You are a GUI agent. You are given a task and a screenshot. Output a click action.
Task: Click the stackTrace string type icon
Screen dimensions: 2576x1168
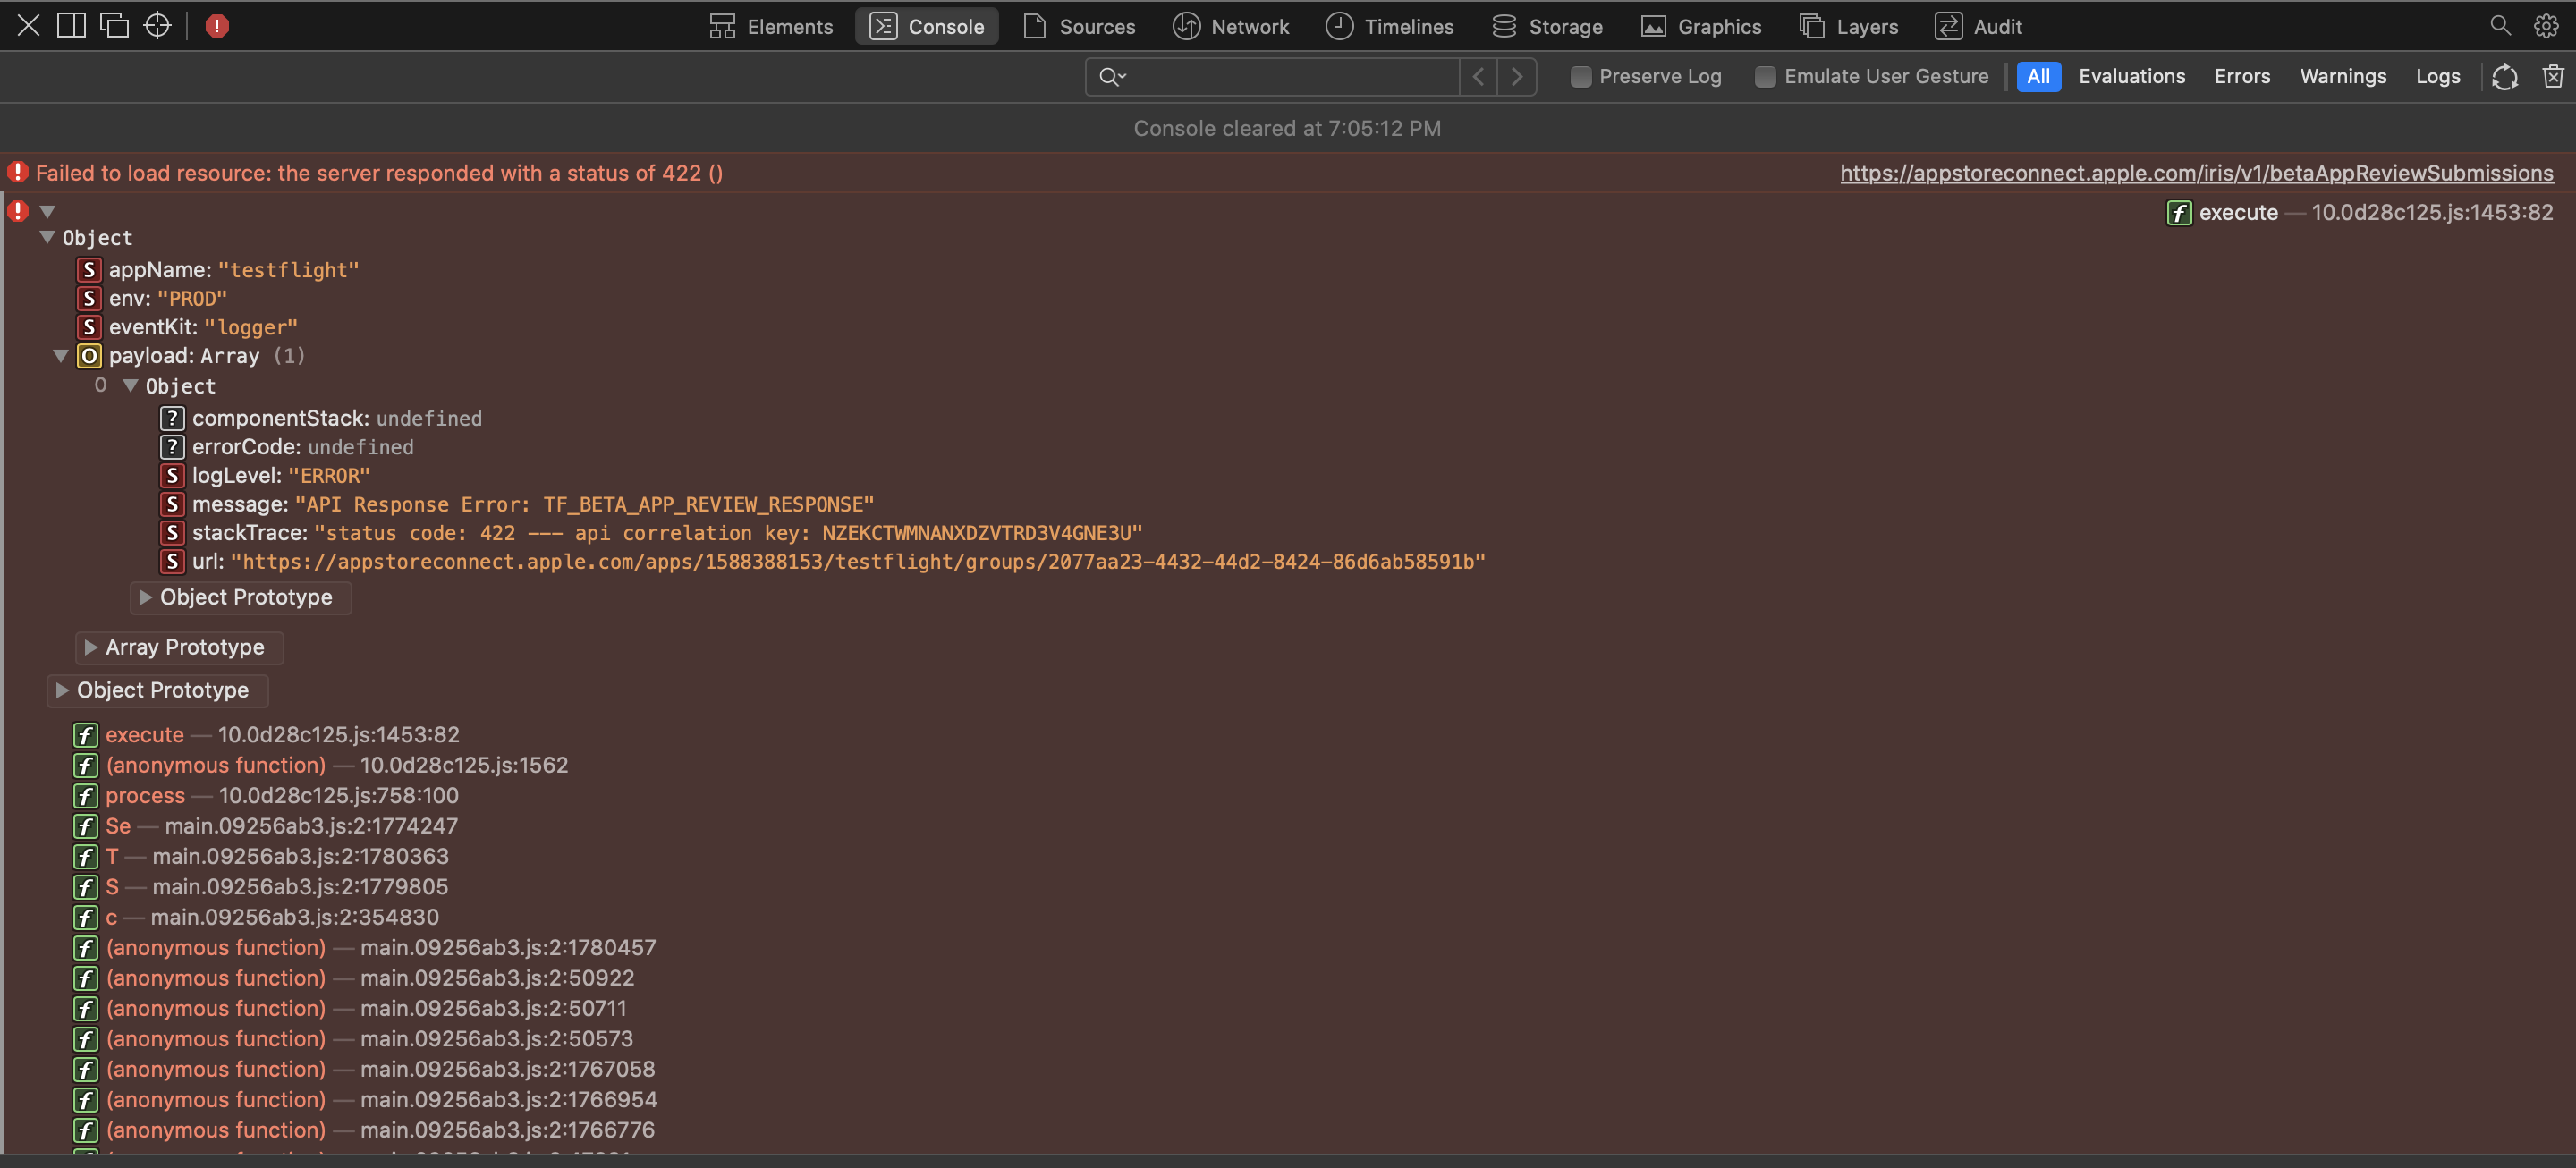[172, 533]
